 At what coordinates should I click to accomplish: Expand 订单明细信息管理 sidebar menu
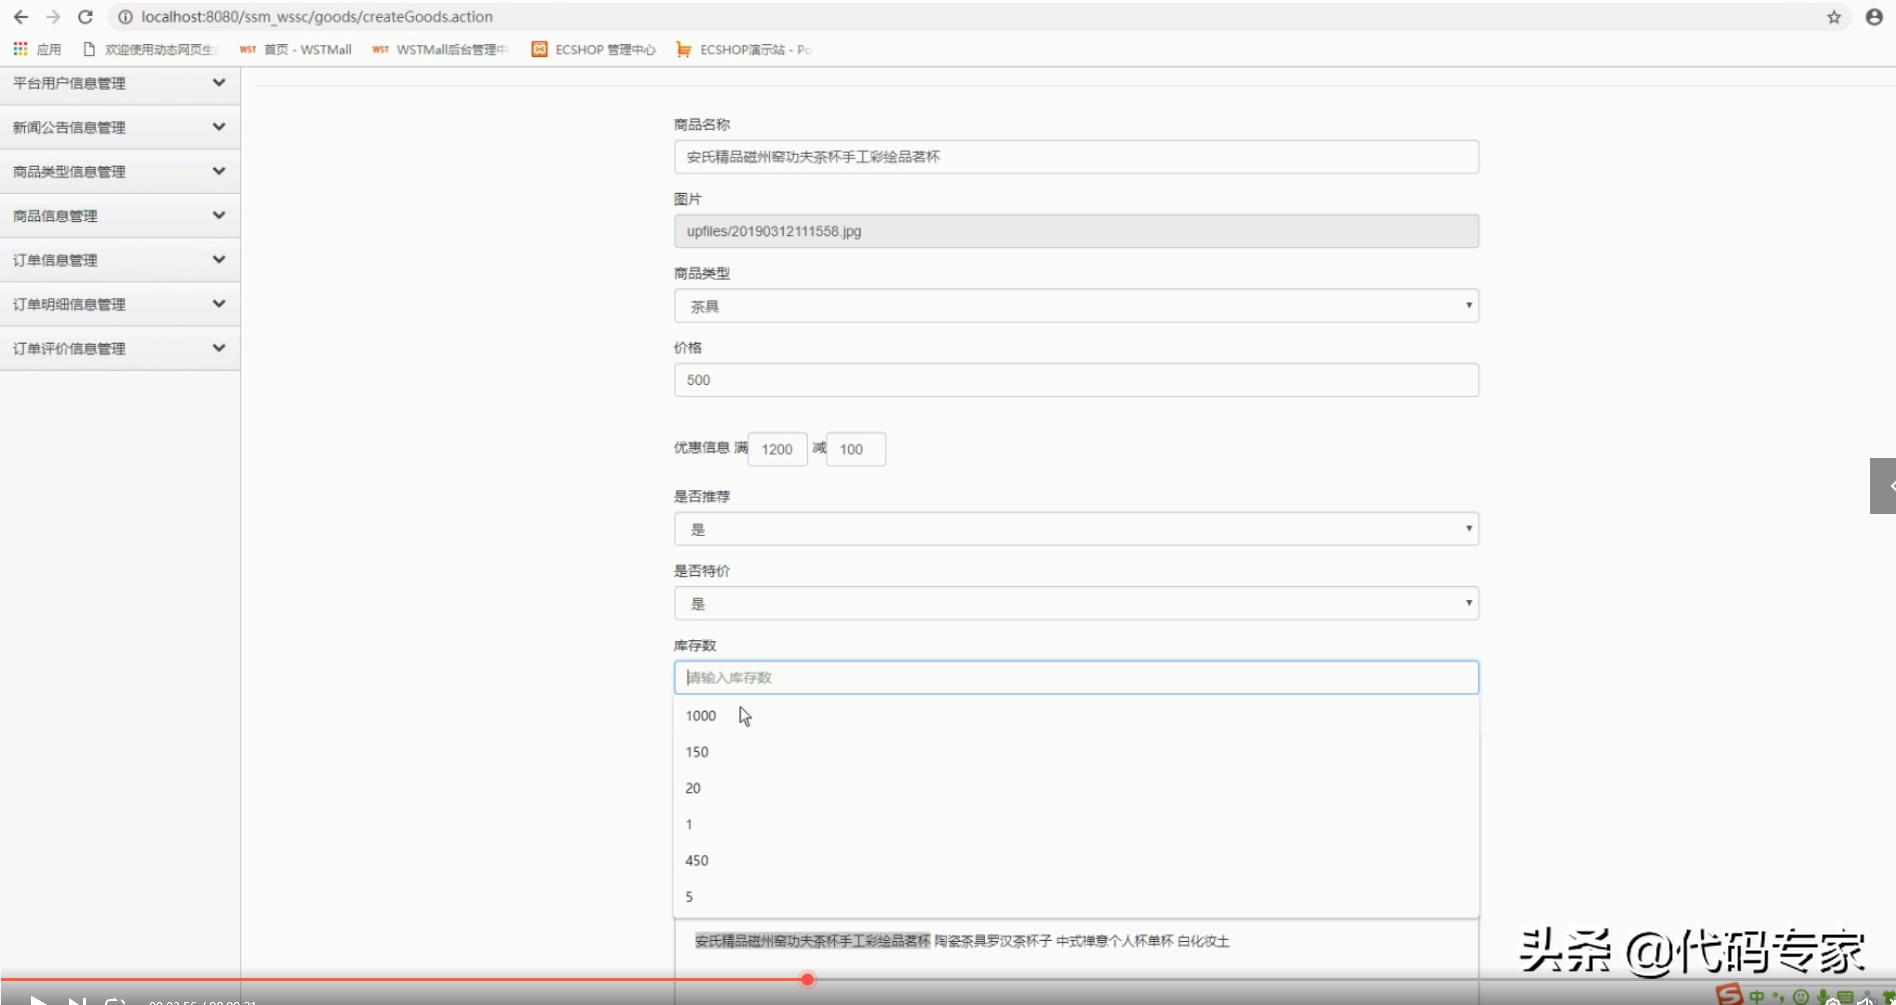point(120,304)
